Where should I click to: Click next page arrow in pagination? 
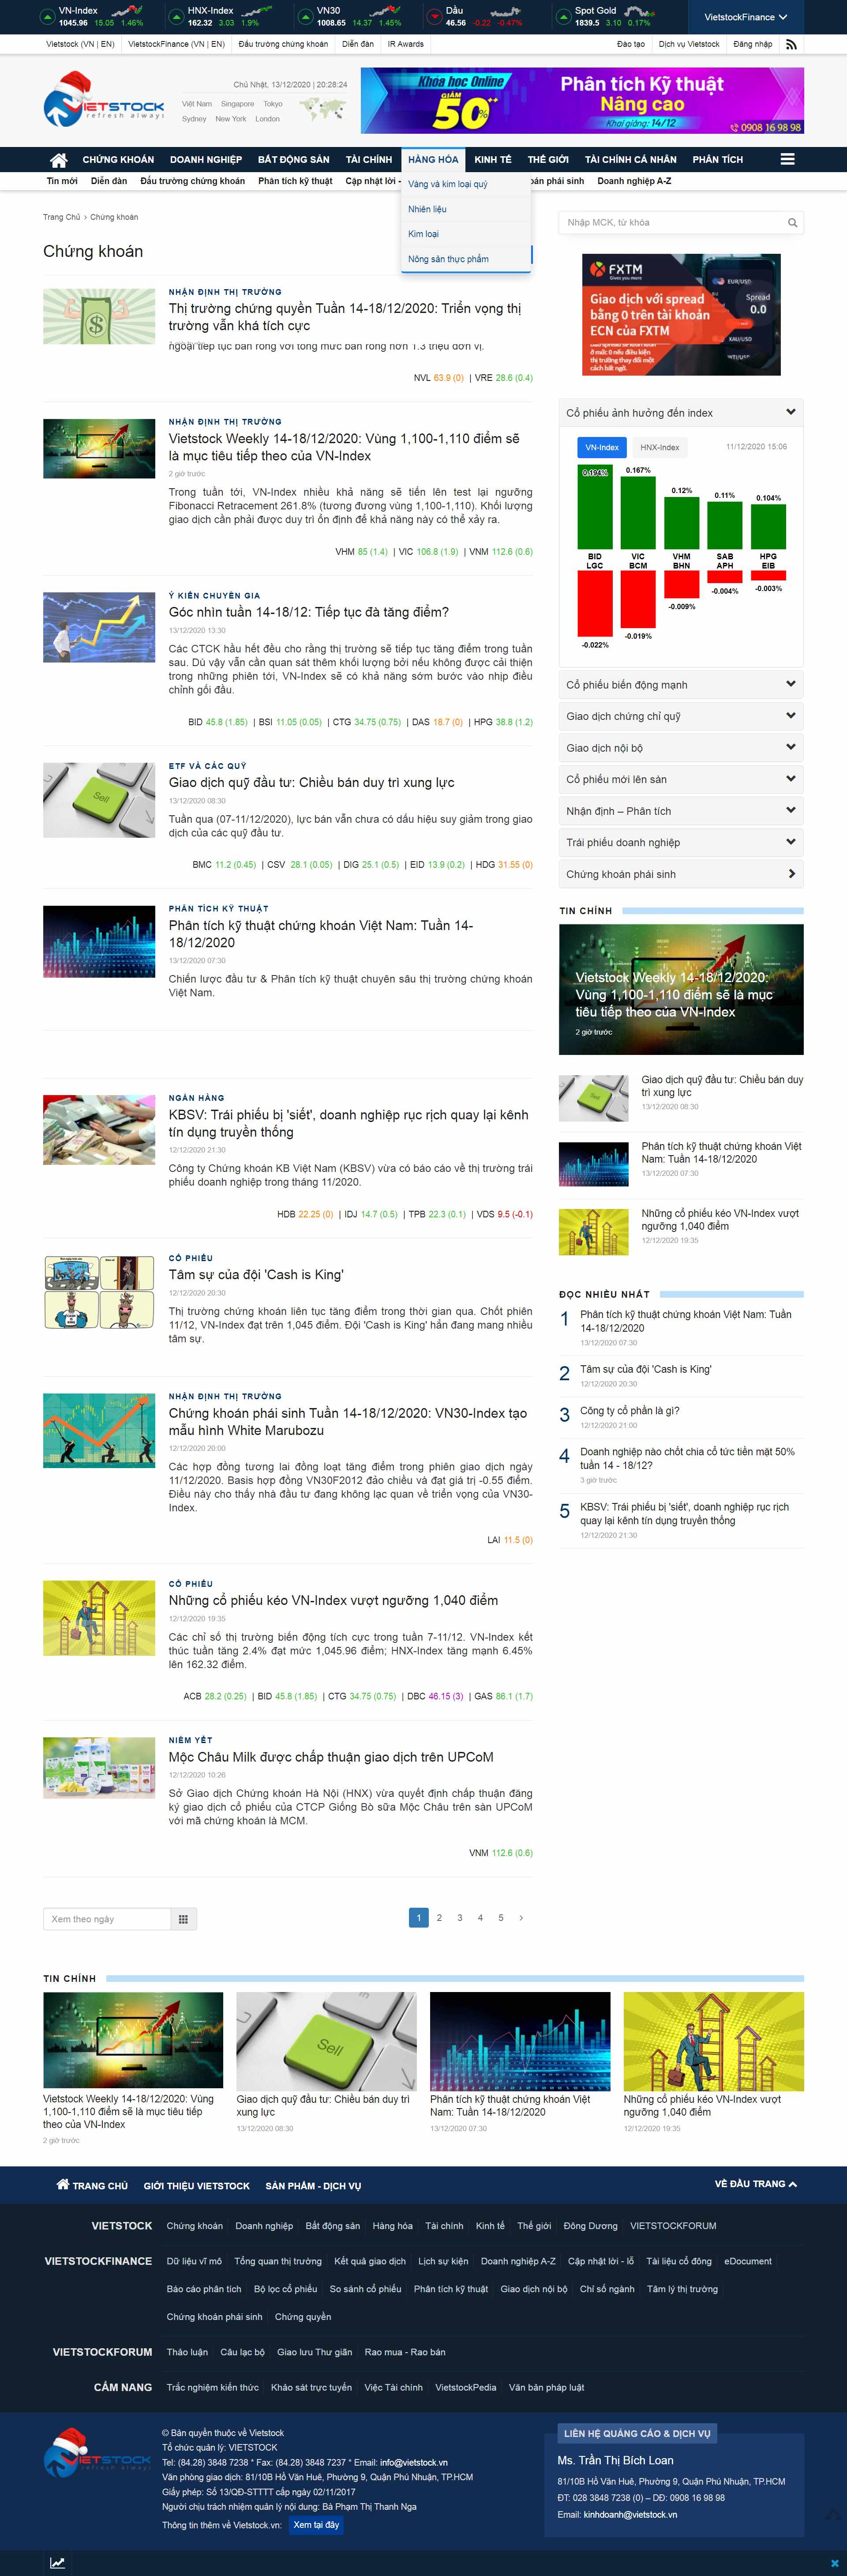pos(521,1918)
